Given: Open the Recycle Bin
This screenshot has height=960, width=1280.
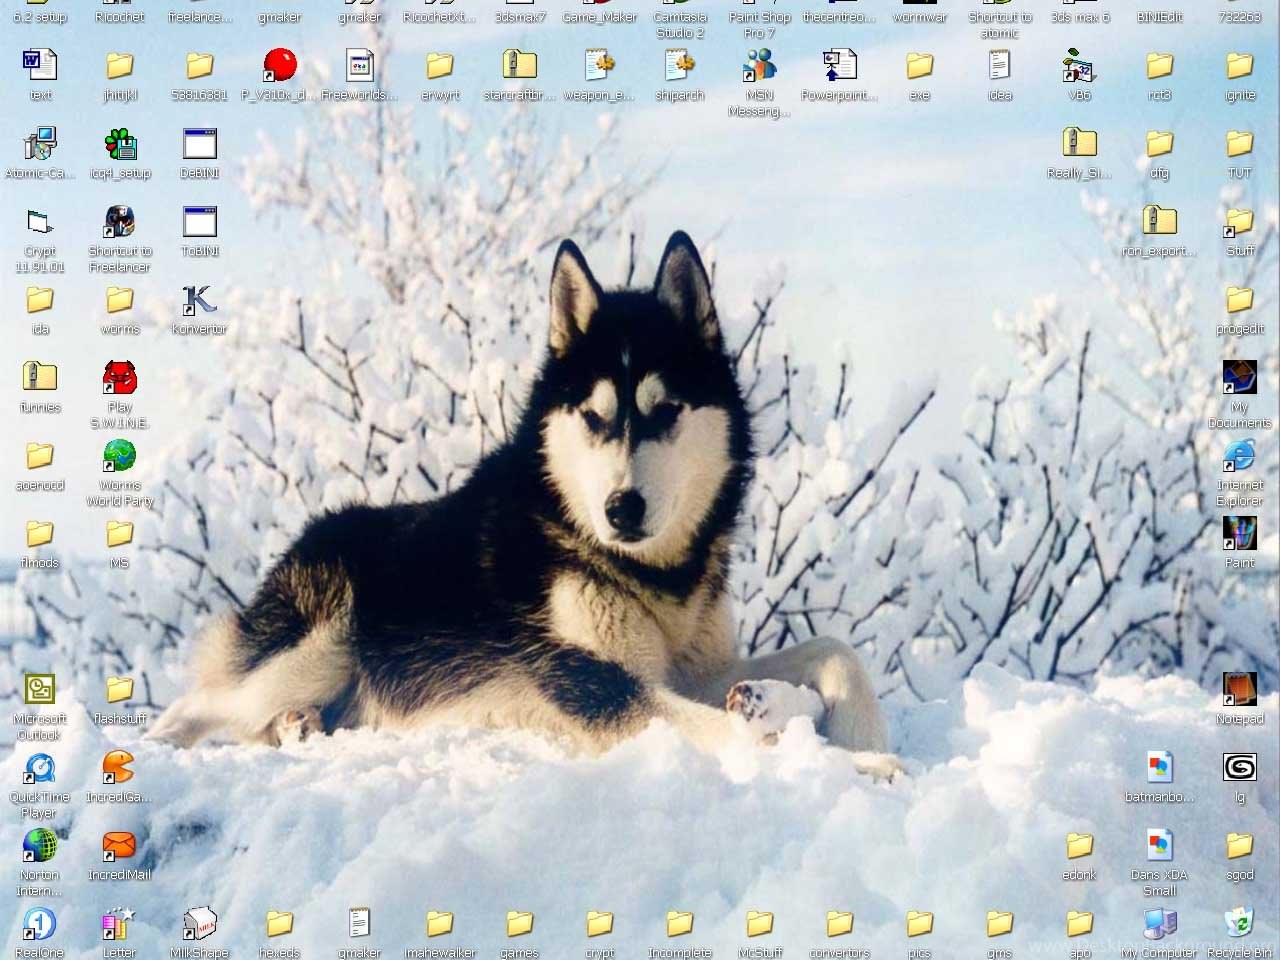Looking at the screenshot, I should [x=1240, y=924].
